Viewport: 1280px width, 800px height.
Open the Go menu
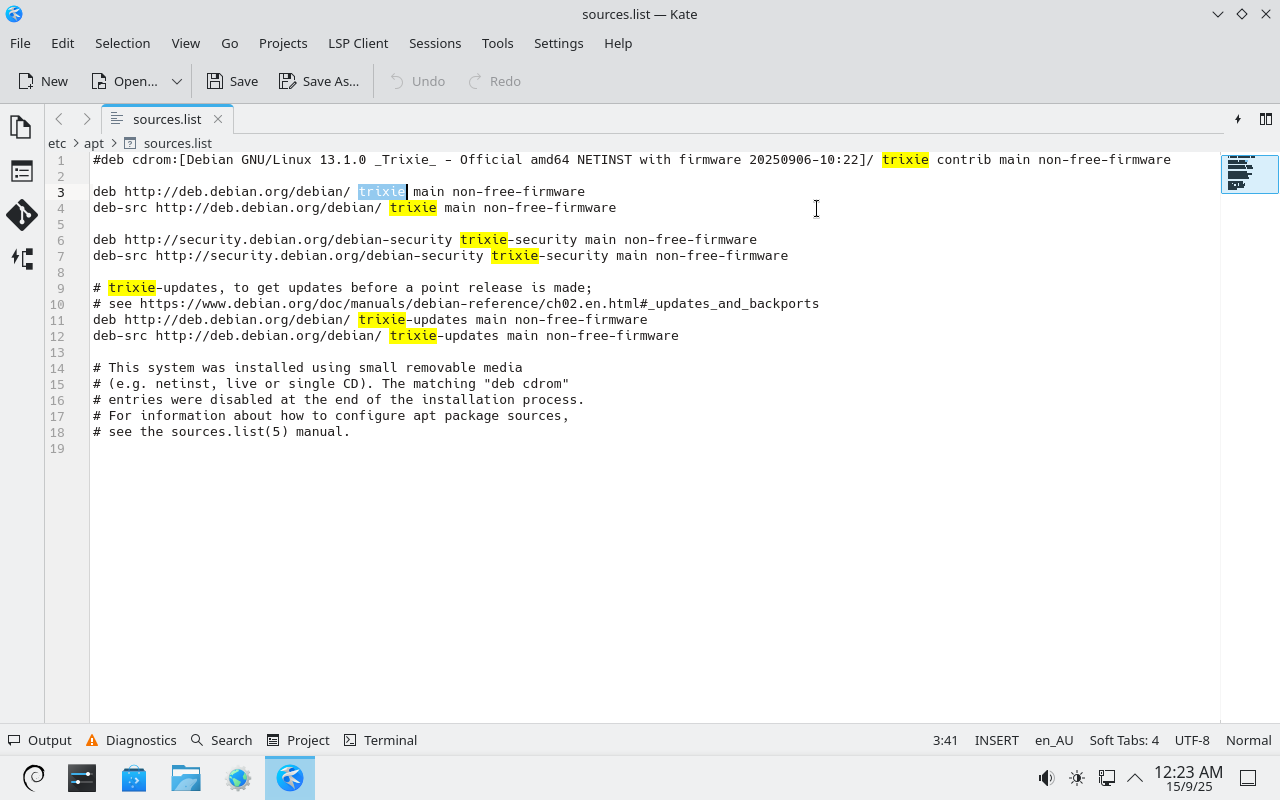[x=230, y=43]
